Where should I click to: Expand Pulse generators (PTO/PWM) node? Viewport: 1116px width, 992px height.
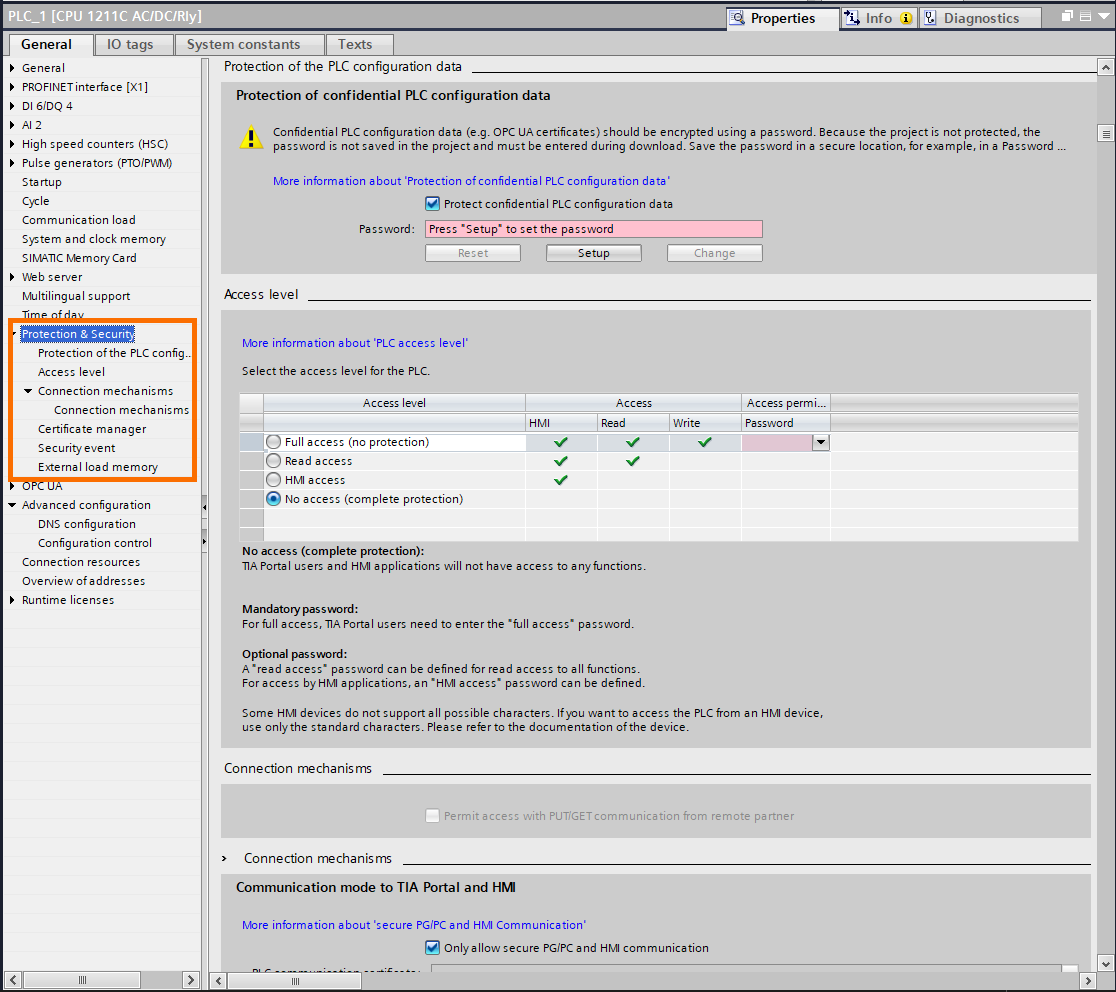pyautogui.click(x=12, y=163)
